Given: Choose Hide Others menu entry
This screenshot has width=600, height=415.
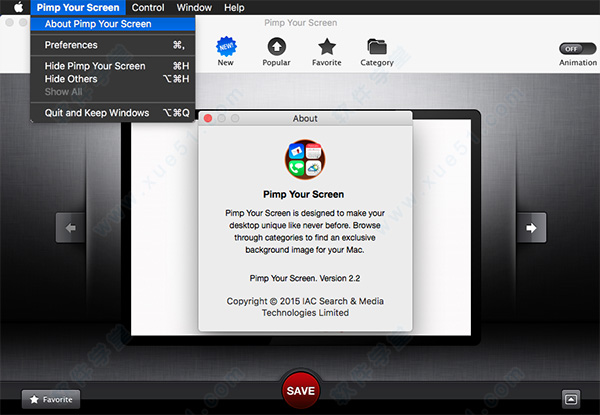Looking at the screenshot, I should (113, 79).
